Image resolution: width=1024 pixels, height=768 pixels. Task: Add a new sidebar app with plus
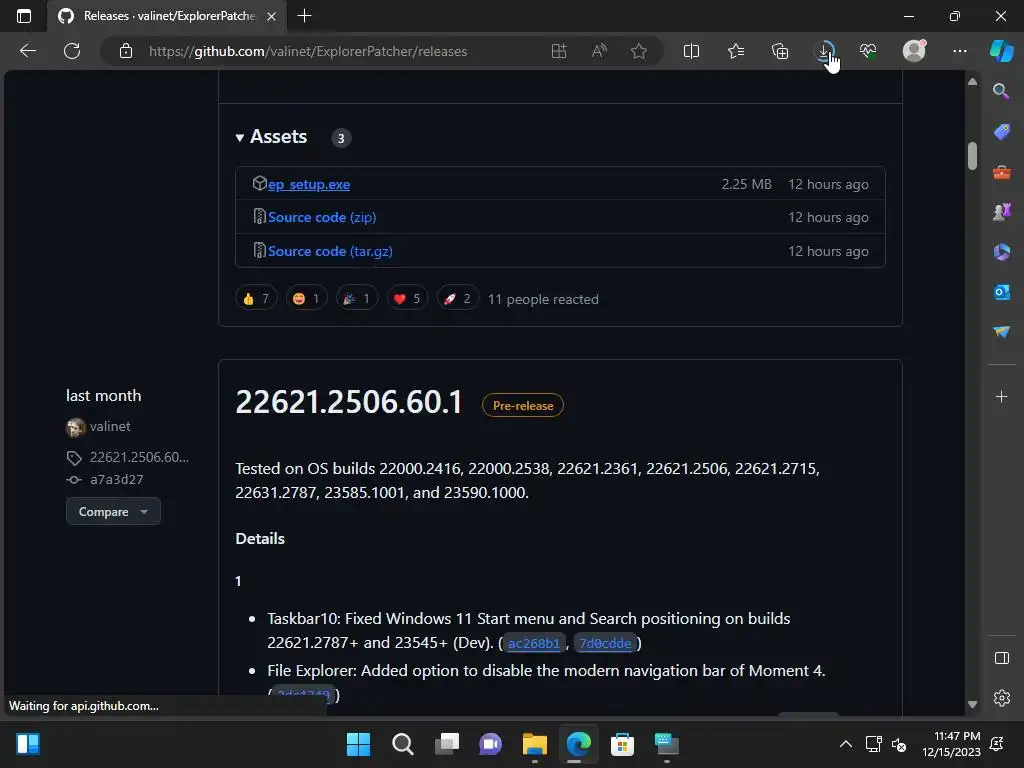coord(1001,397)
